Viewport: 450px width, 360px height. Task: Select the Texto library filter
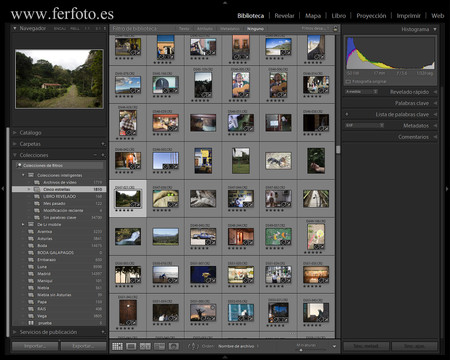point(184,29)
